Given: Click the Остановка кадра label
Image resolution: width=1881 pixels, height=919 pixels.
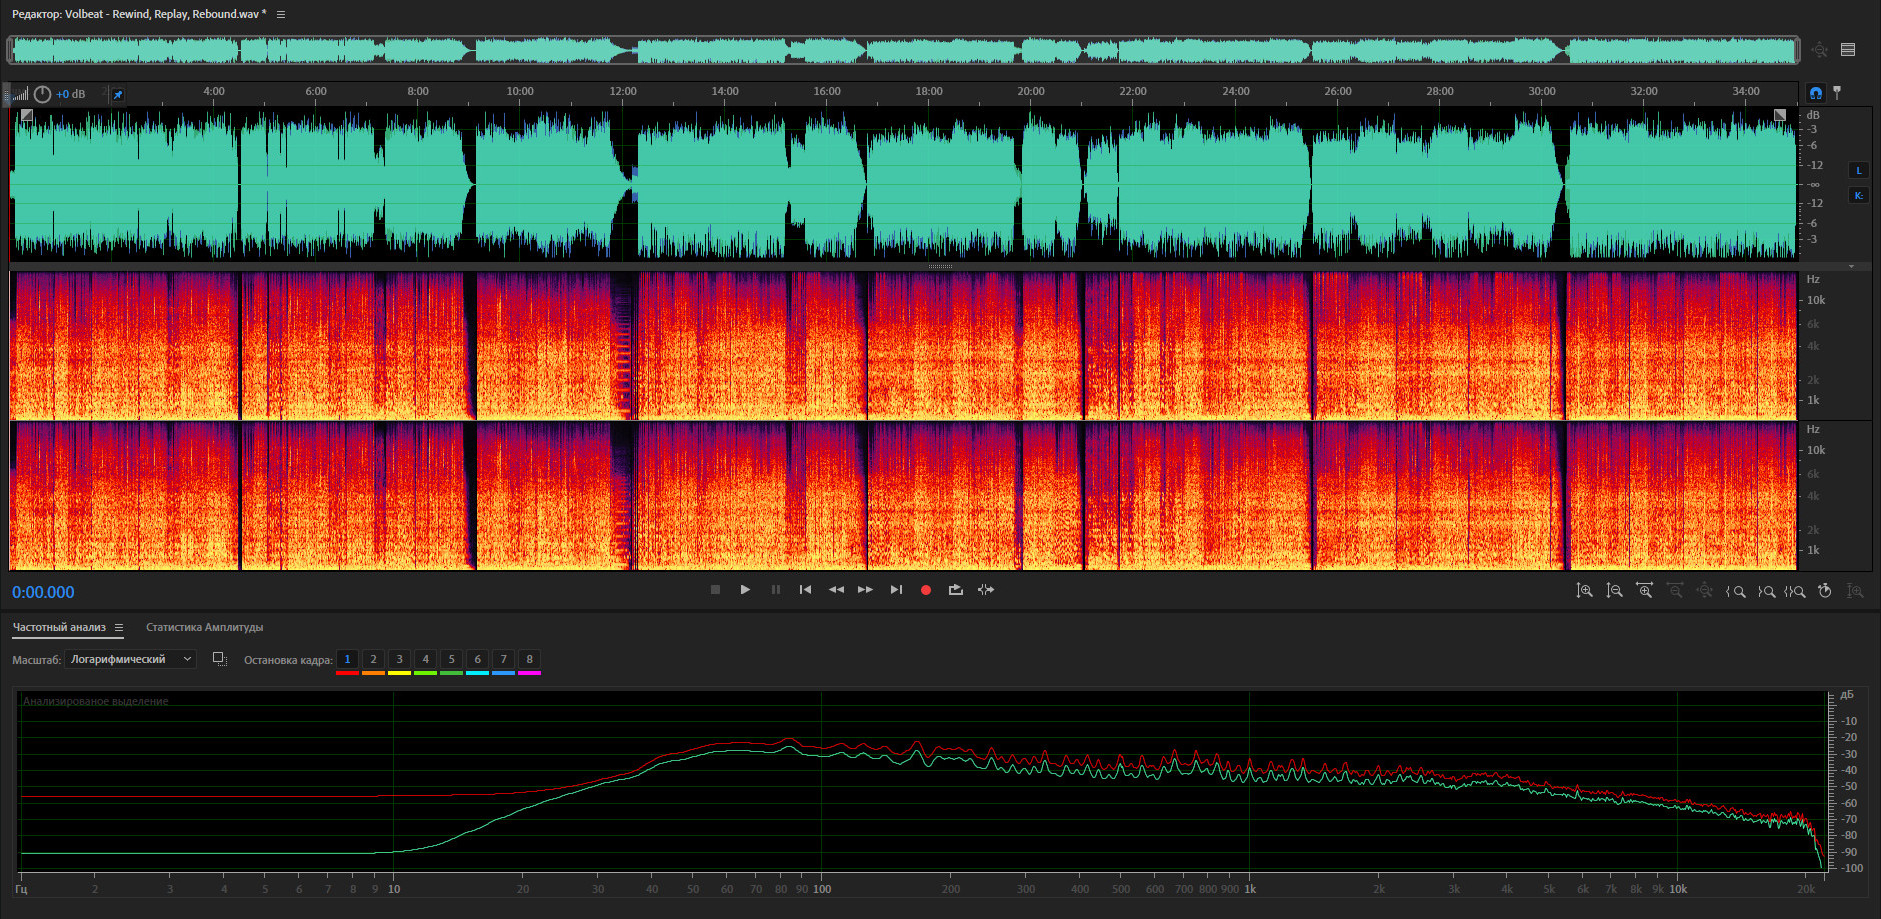Looking at the screenshot, I should pyautogui.click(x=288, y=660).
